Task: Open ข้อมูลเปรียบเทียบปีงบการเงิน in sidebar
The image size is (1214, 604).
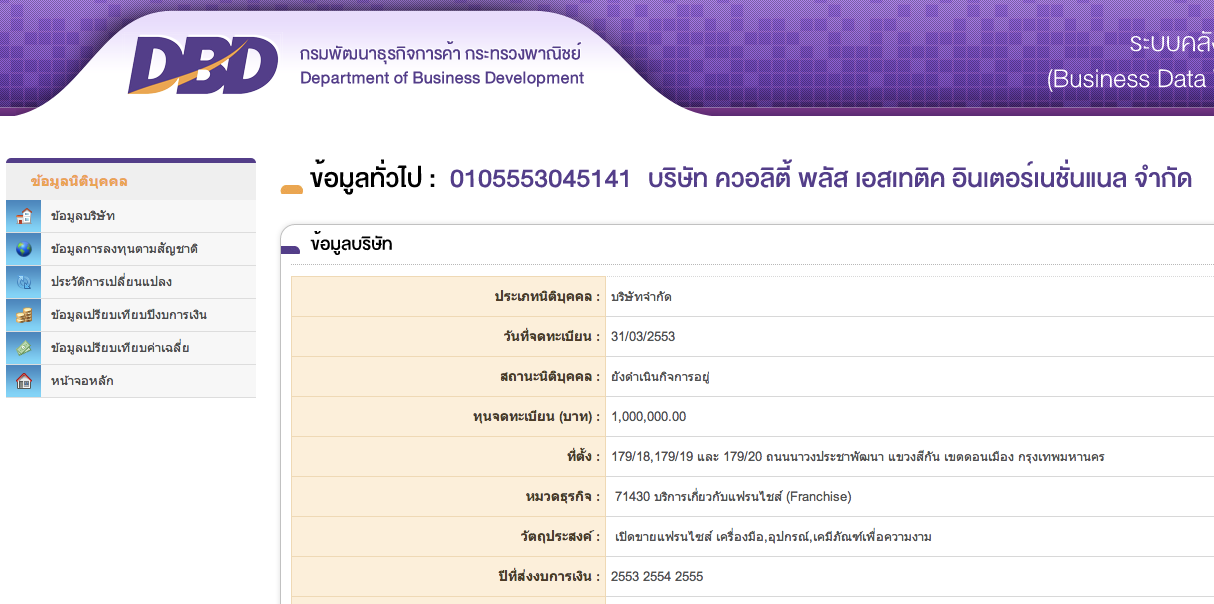Action: coord(131,315)
